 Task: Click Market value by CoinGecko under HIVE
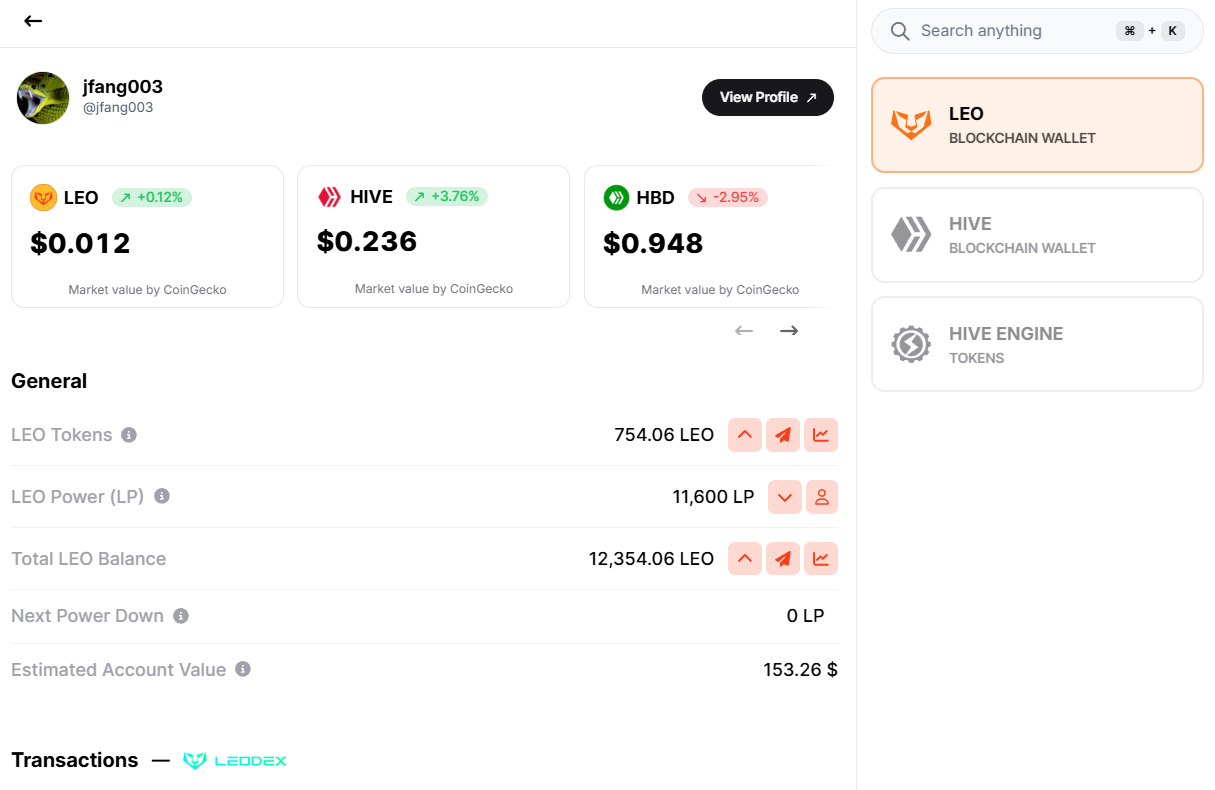pos(434,289)
